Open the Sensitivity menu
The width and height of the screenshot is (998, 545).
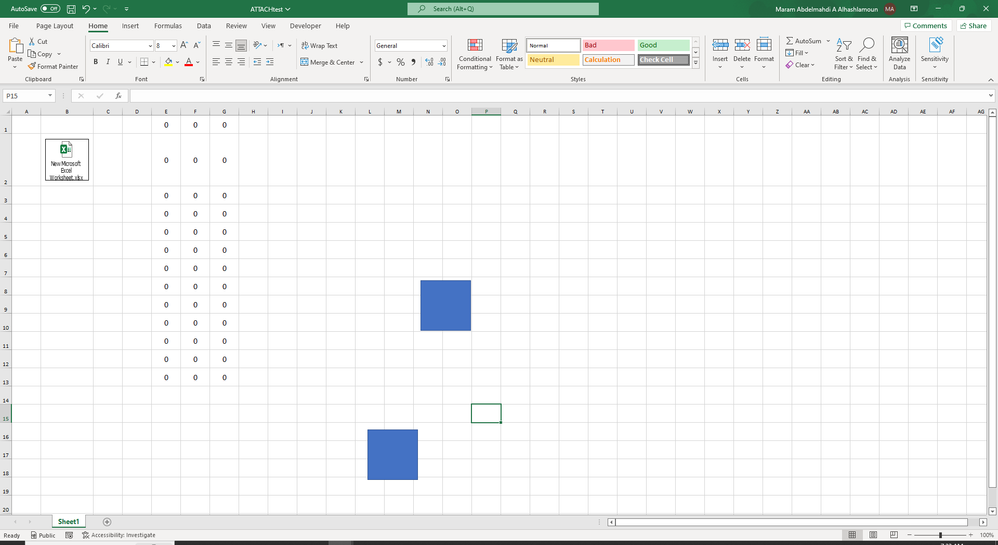pyautogui.click(x=934, y=53)
